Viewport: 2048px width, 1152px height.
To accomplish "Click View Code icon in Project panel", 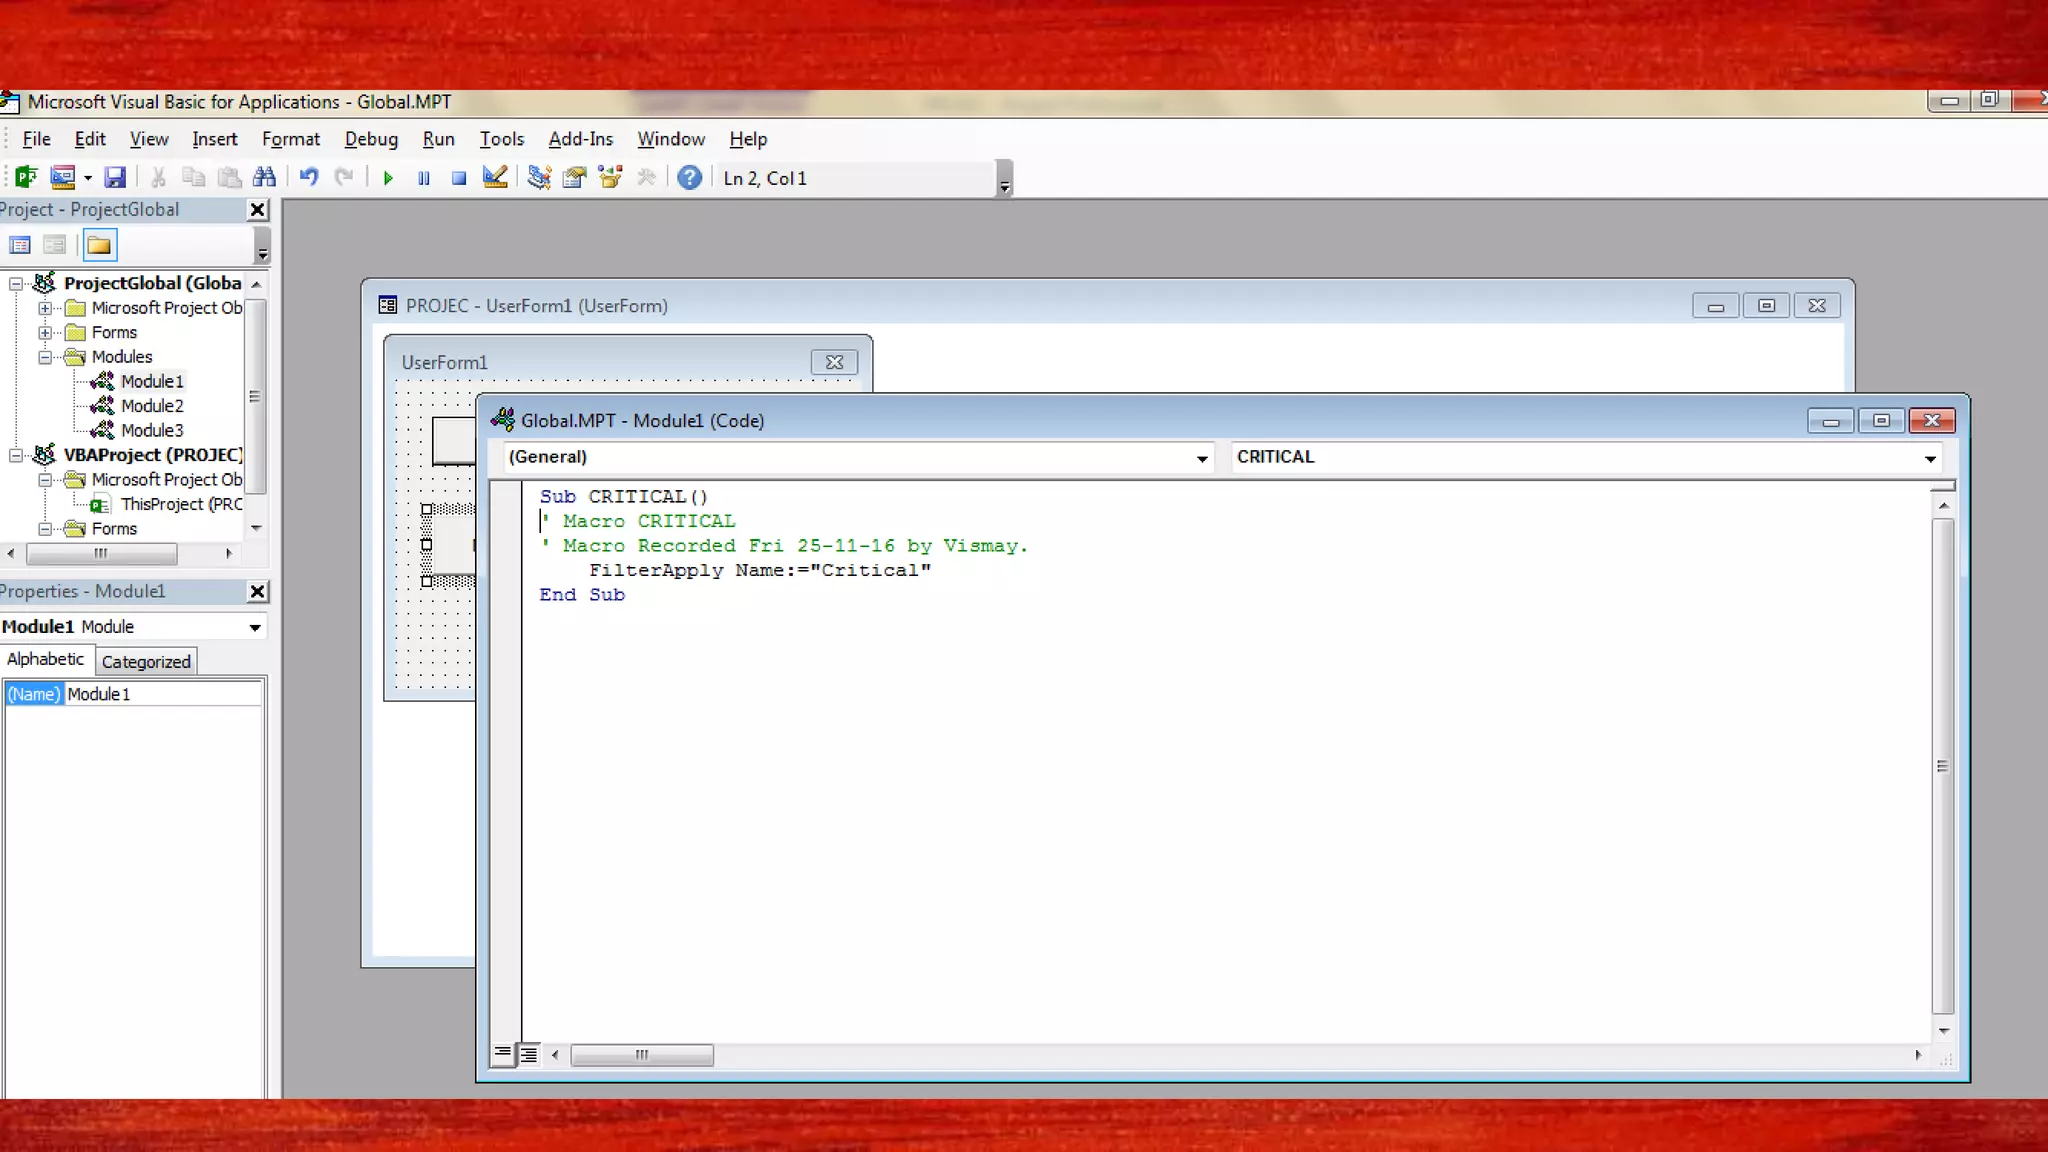I will (x=20, y=245).
